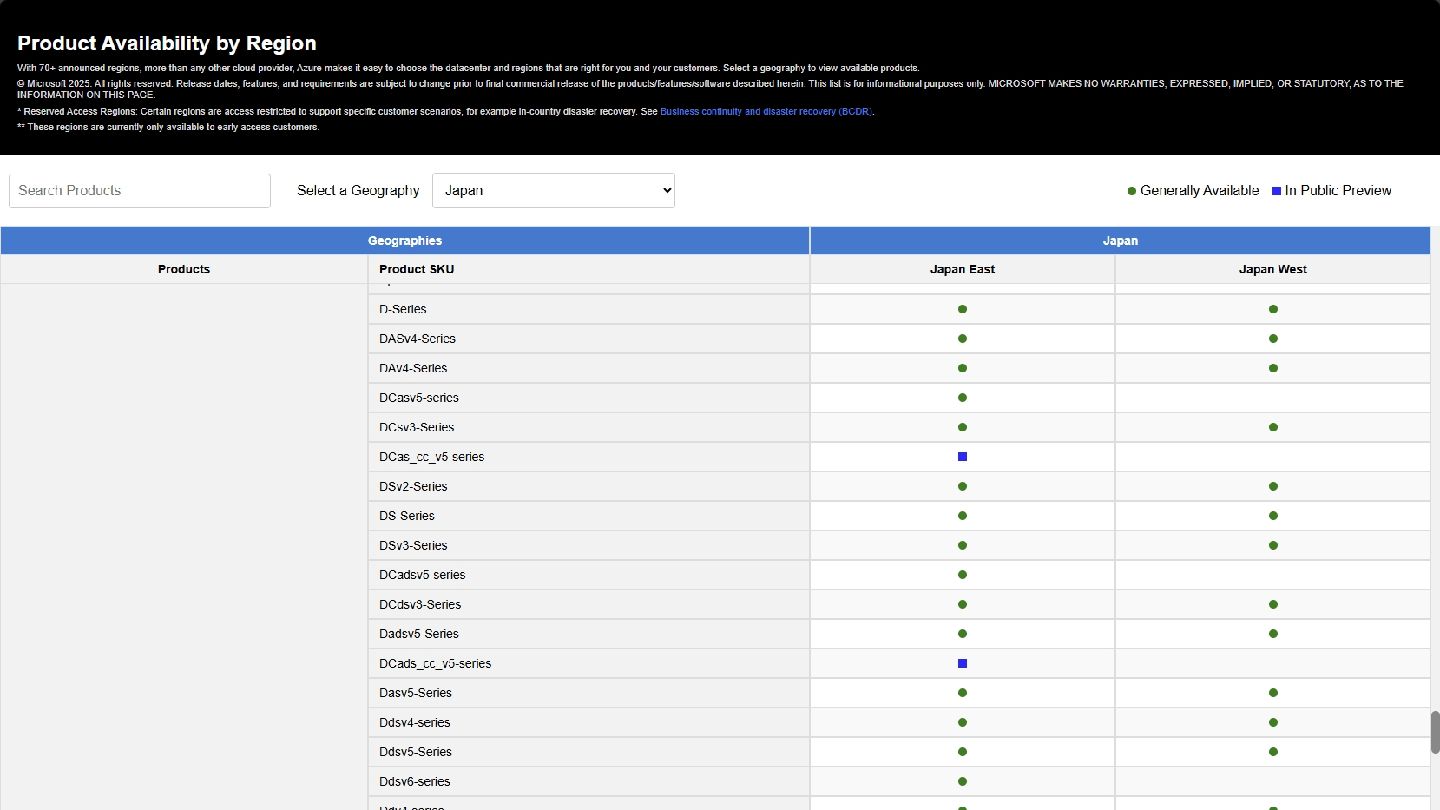Image resolution: width=1440 pixels, height=810 pixels.
Task: Click the Ddsv5-Series Japan West green dot
Action: tap(1273, 752)
